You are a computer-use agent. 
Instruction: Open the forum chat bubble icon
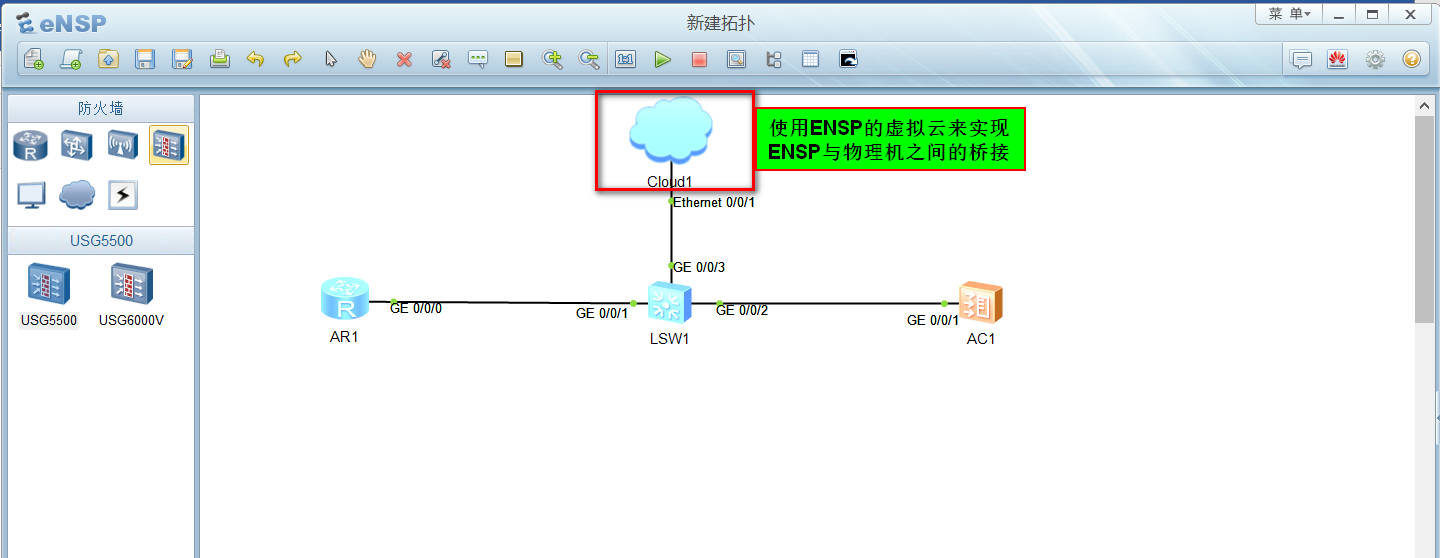(1301, 59)
